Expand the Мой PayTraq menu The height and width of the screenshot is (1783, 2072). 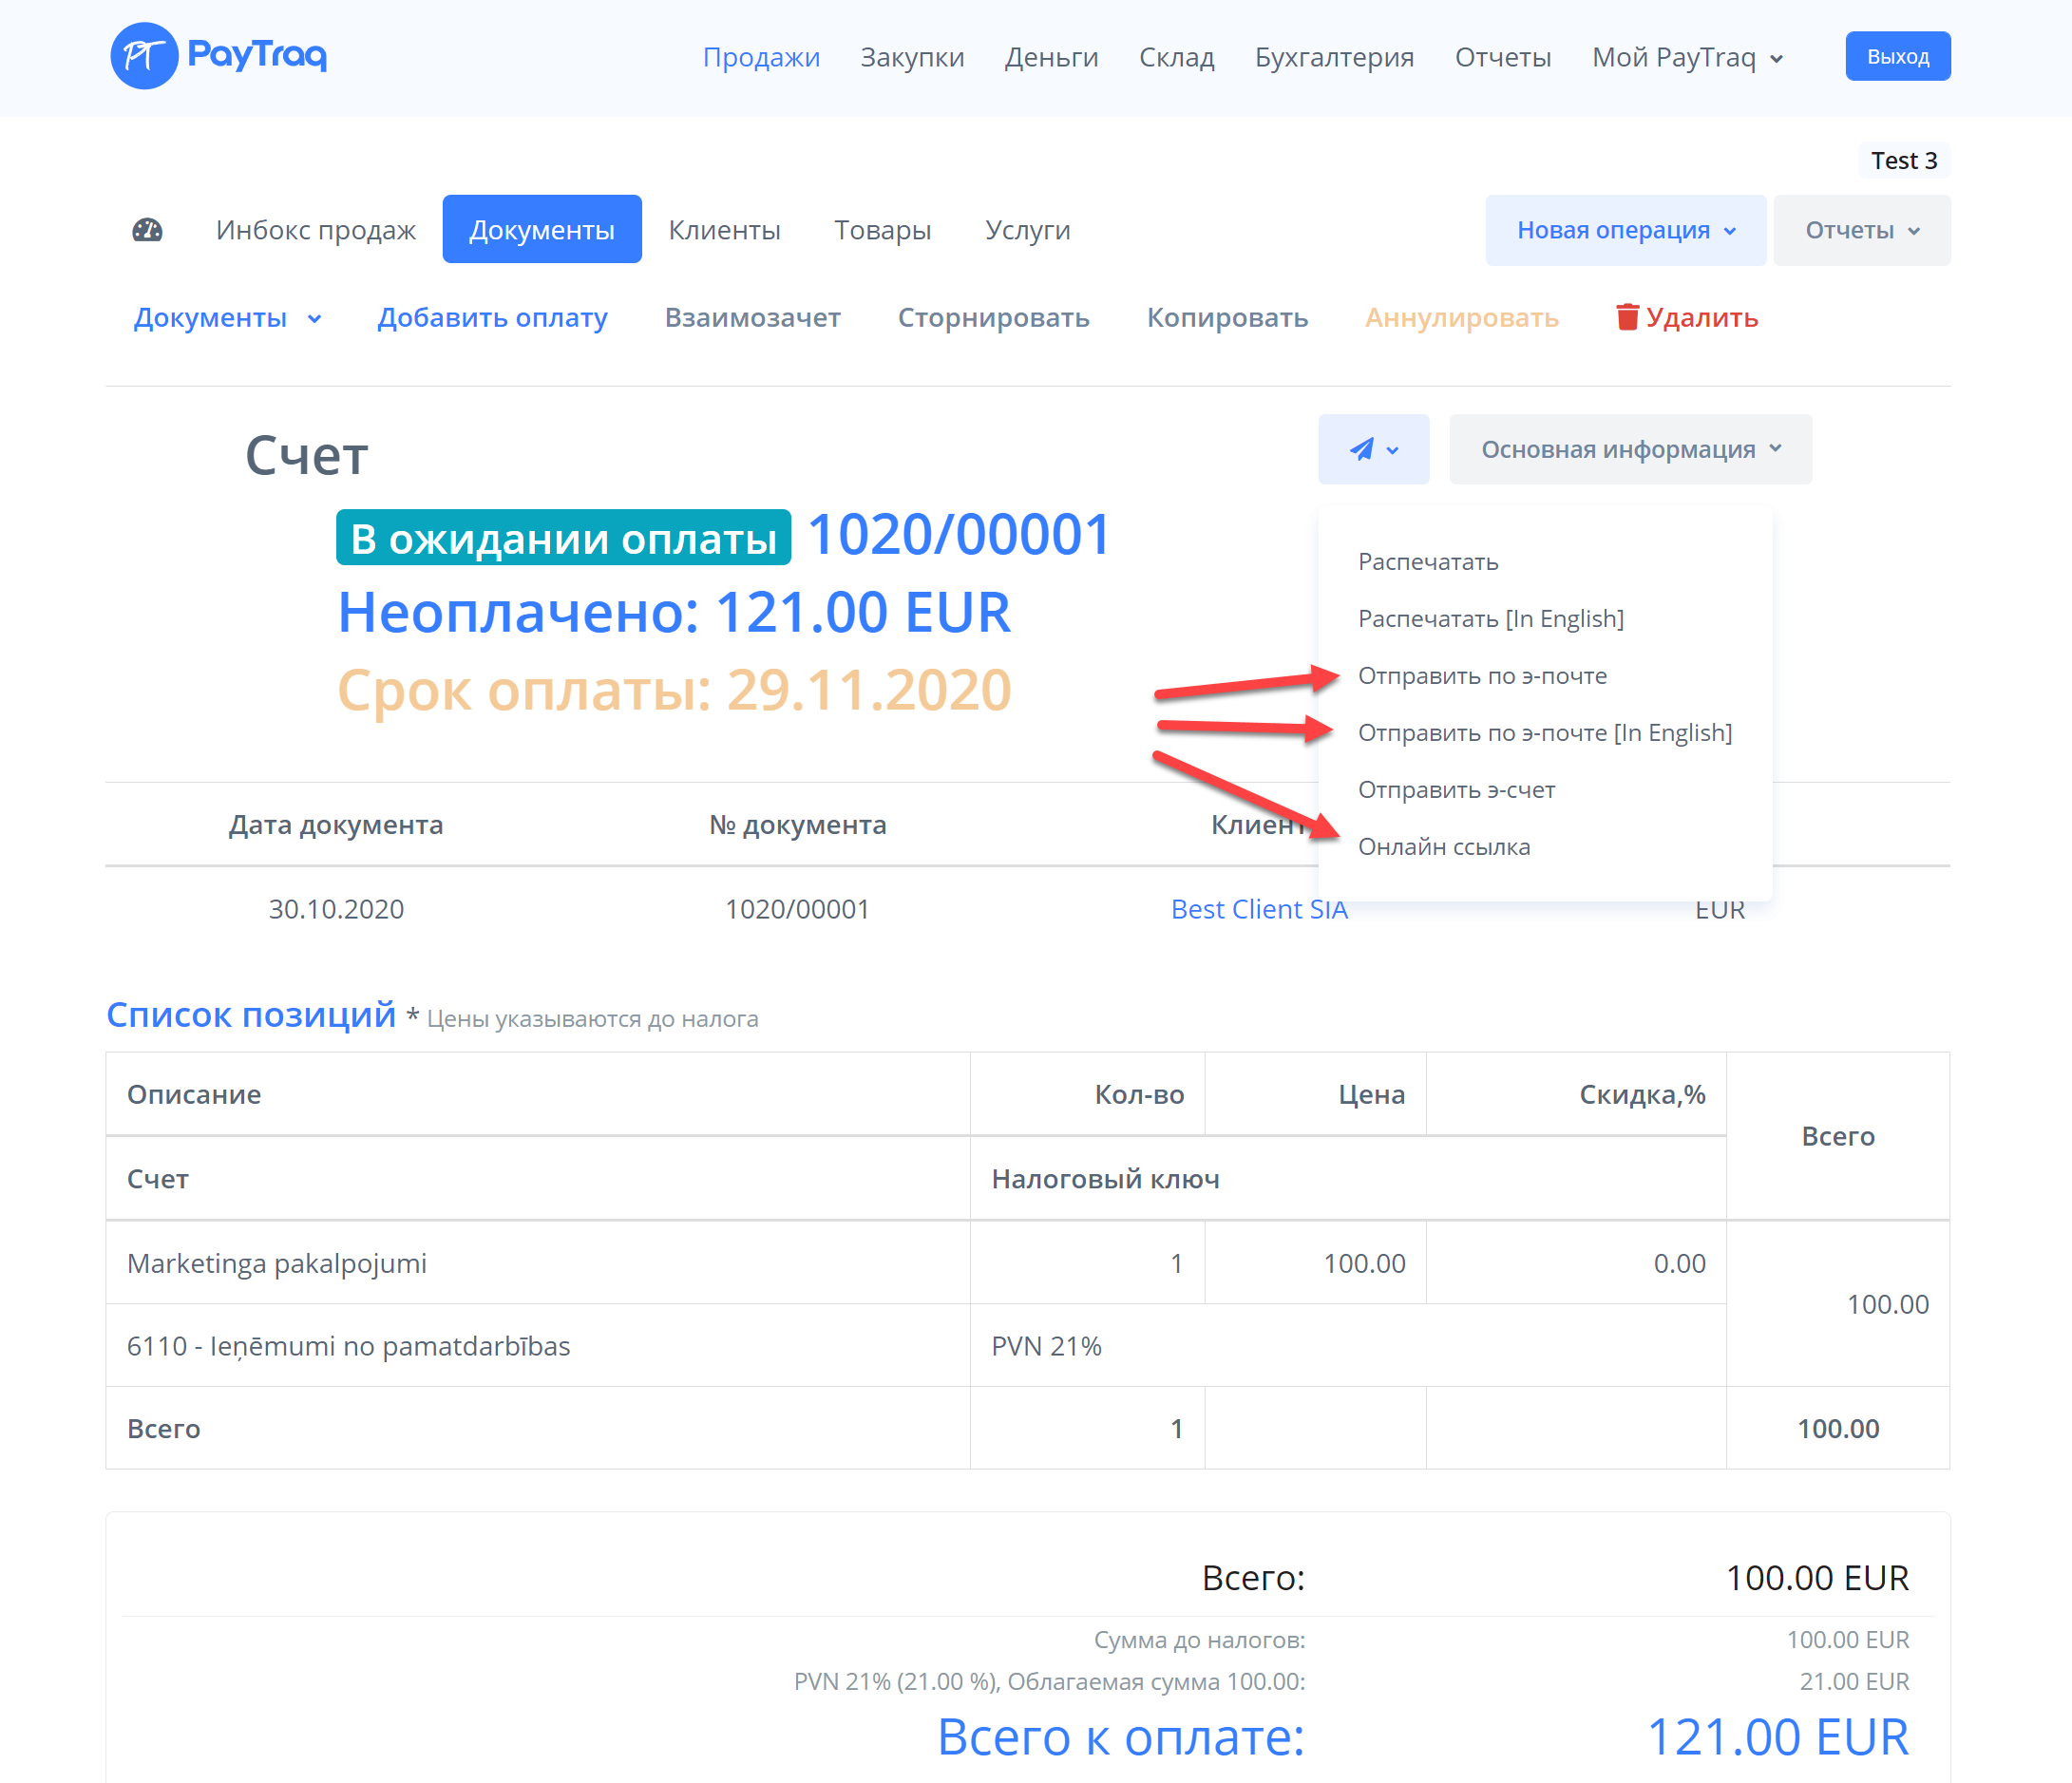(1687, 58)
